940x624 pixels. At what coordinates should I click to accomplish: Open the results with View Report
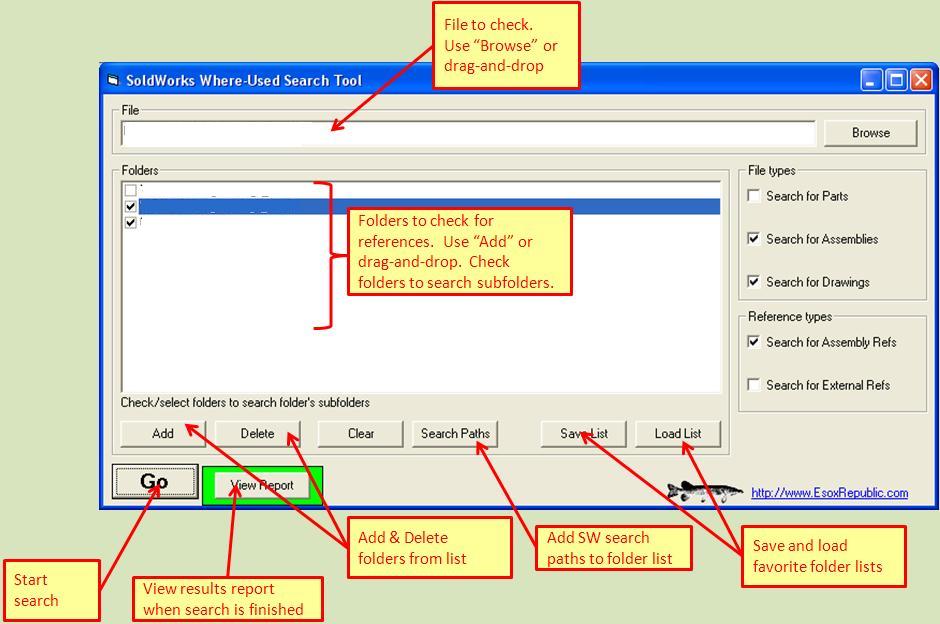262,484
